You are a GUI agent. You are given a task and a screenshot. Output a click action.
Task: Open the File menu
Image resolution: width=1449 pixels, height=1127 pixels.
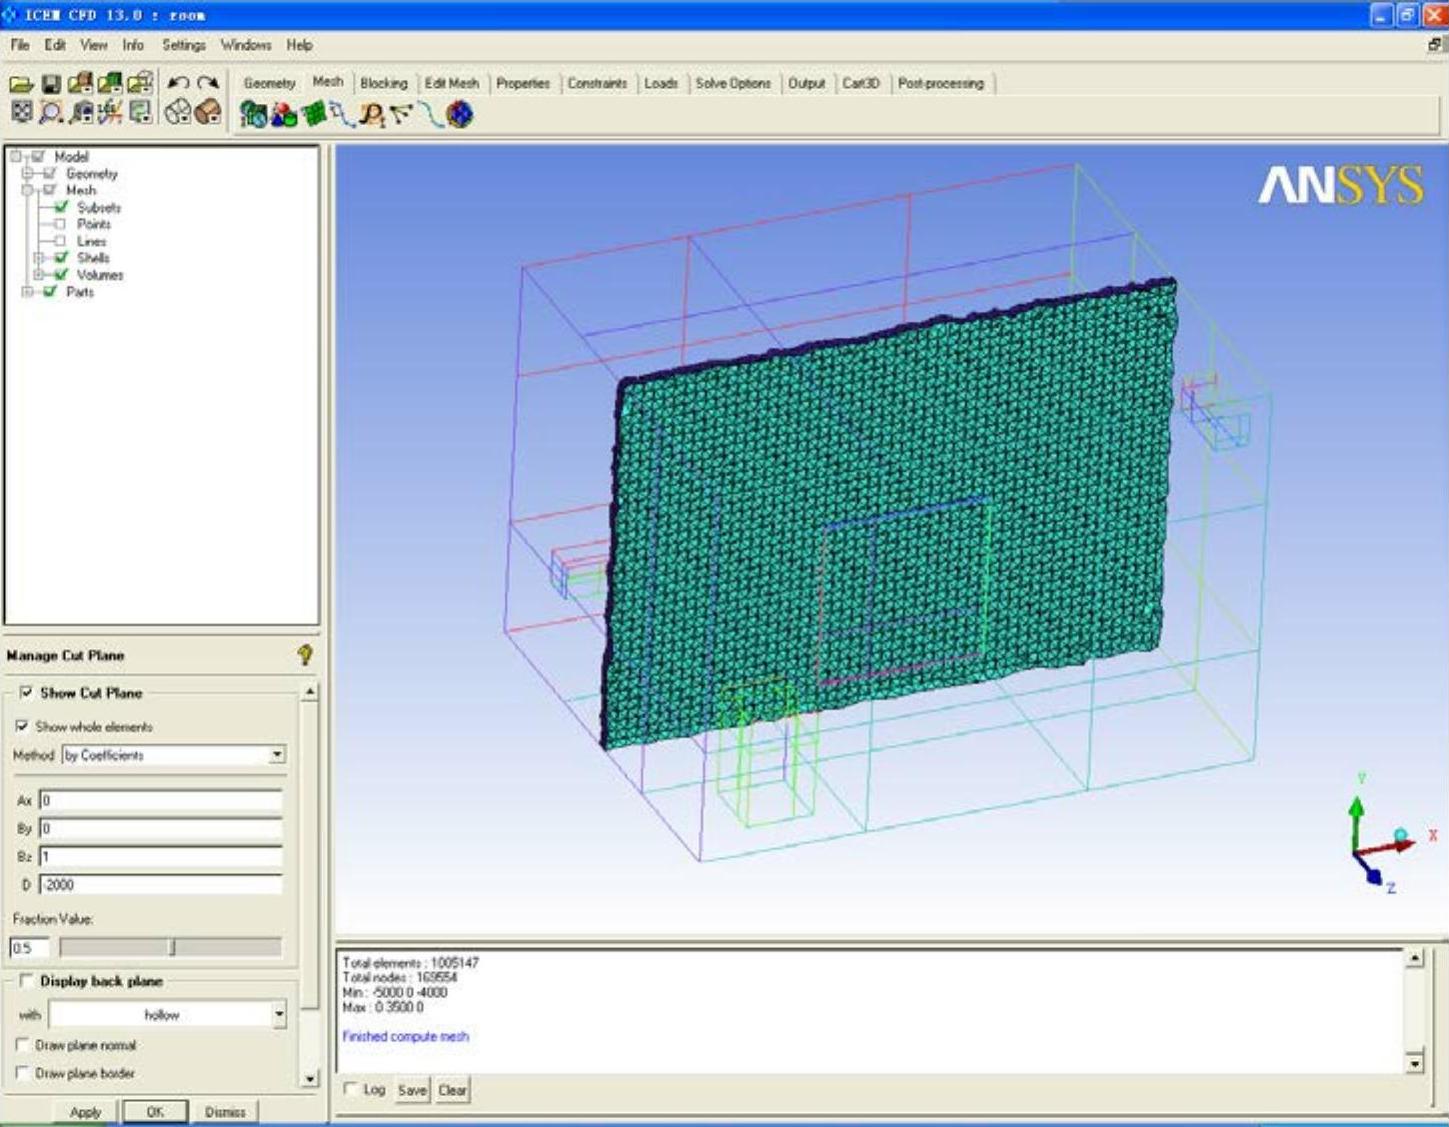pos(20,45)
